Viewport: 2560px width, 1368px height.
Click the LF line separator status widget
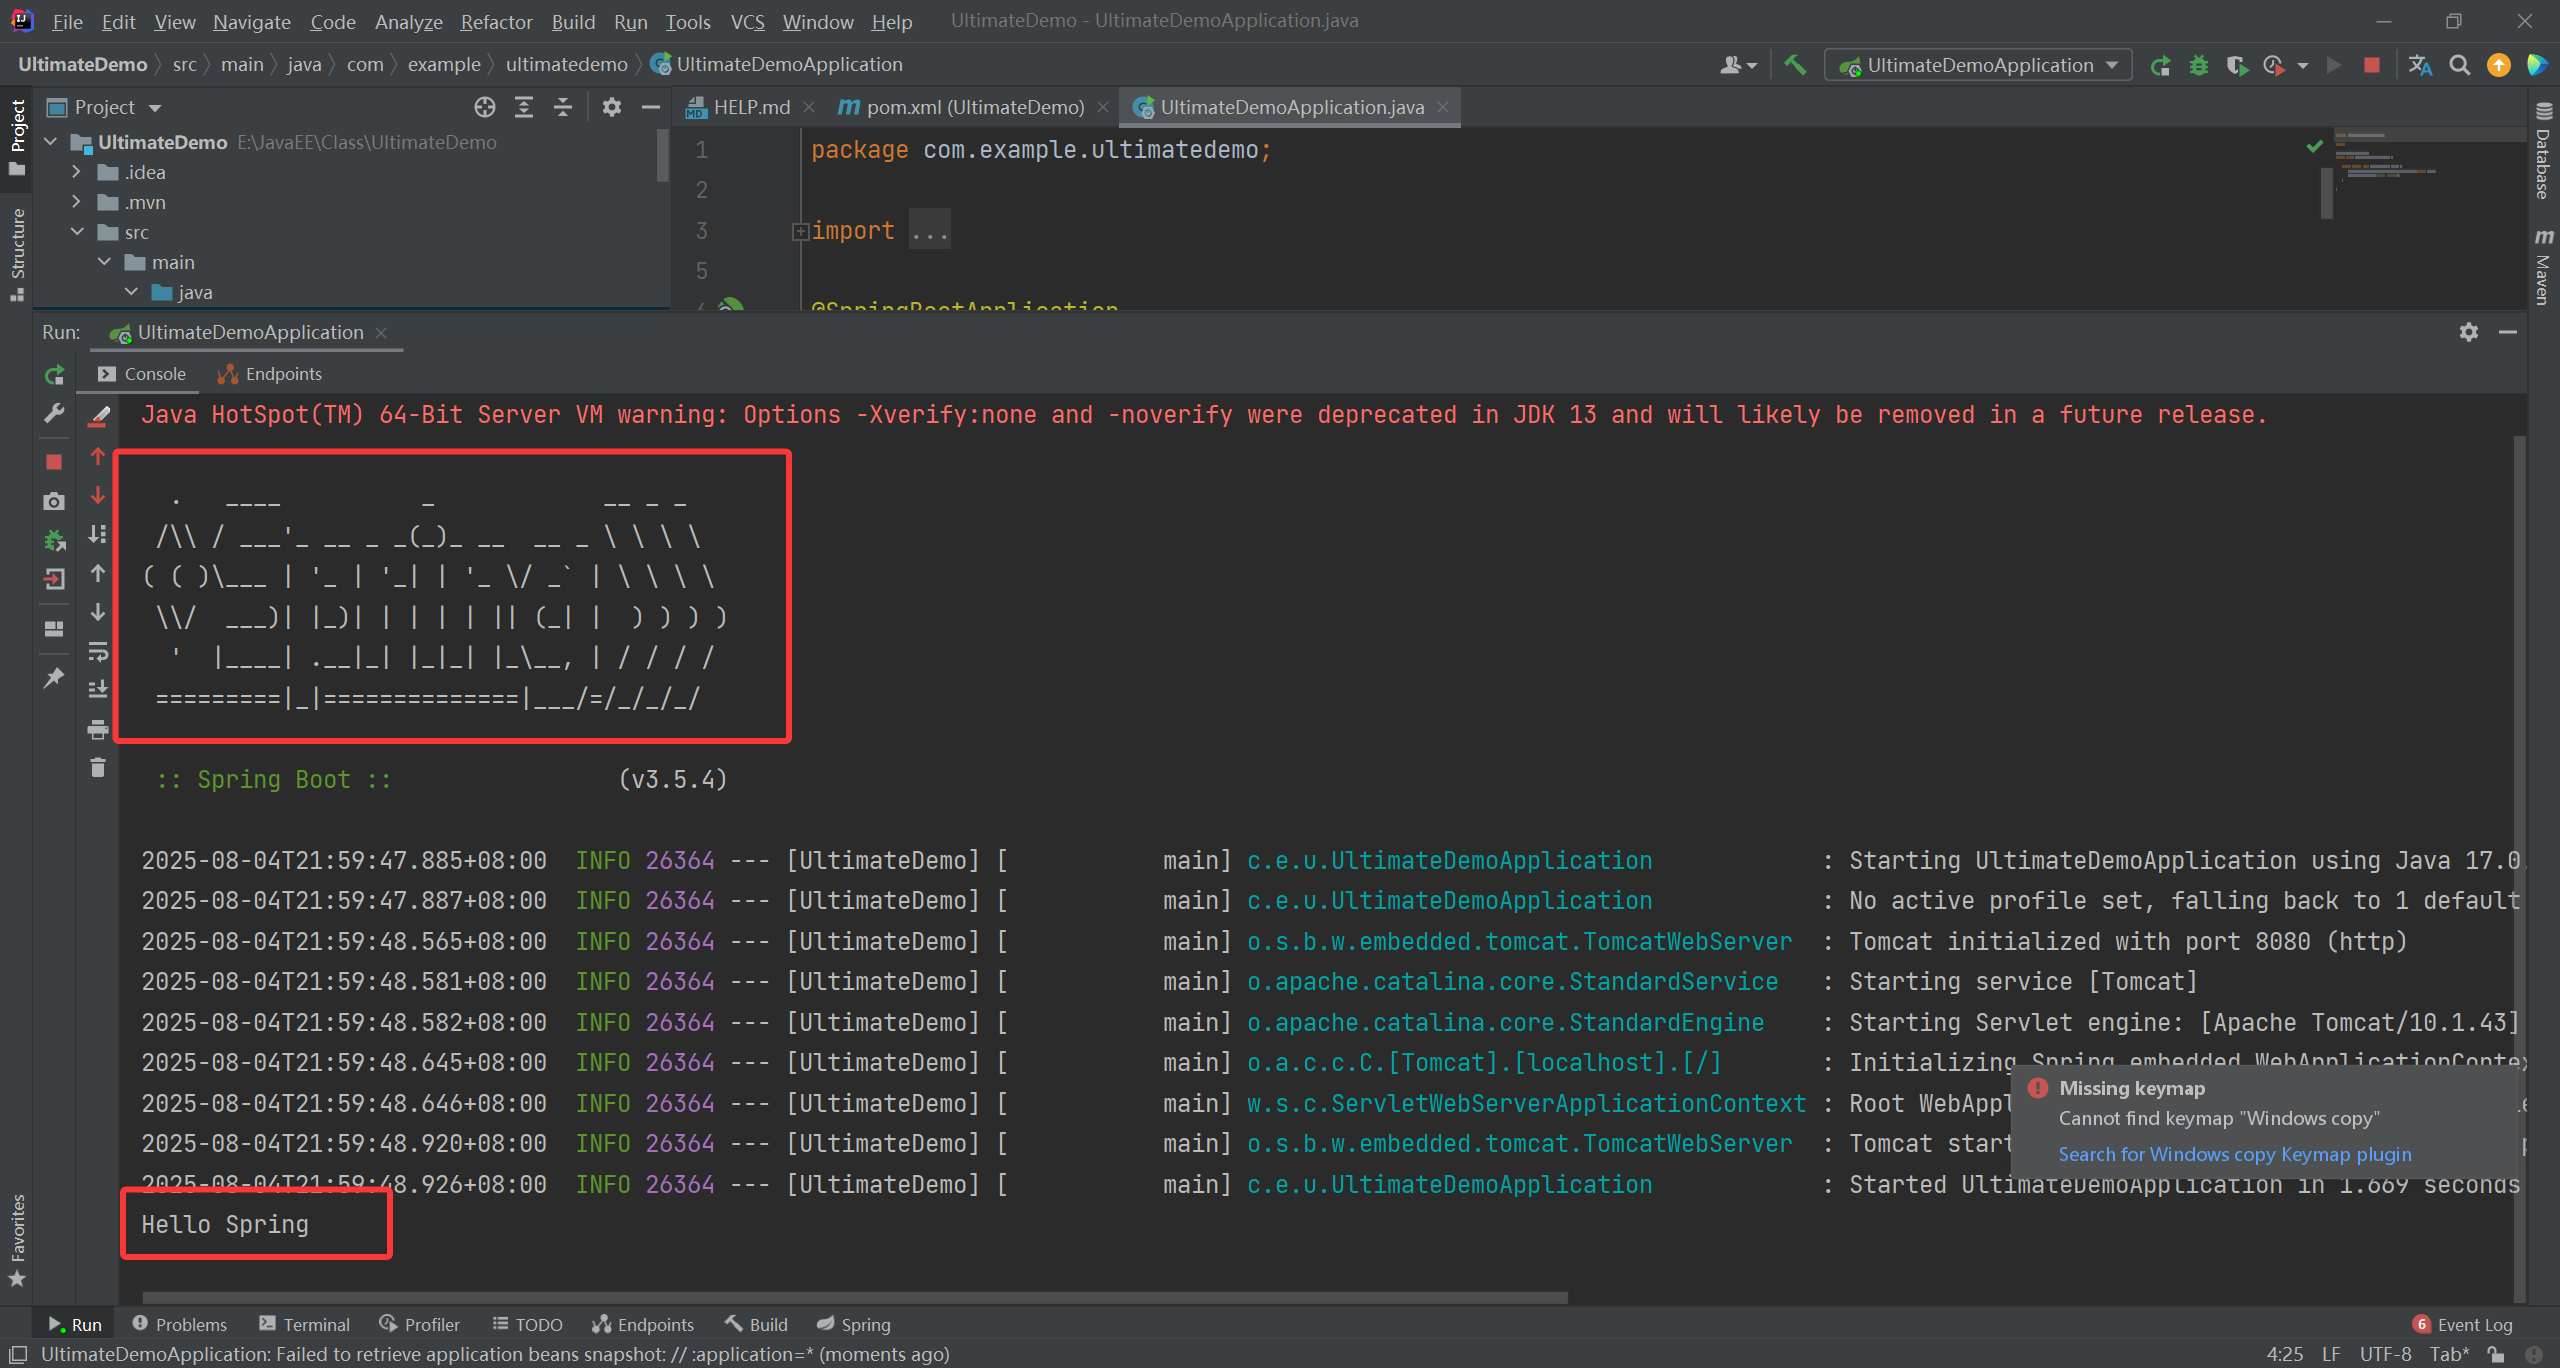point(2331,1354)
